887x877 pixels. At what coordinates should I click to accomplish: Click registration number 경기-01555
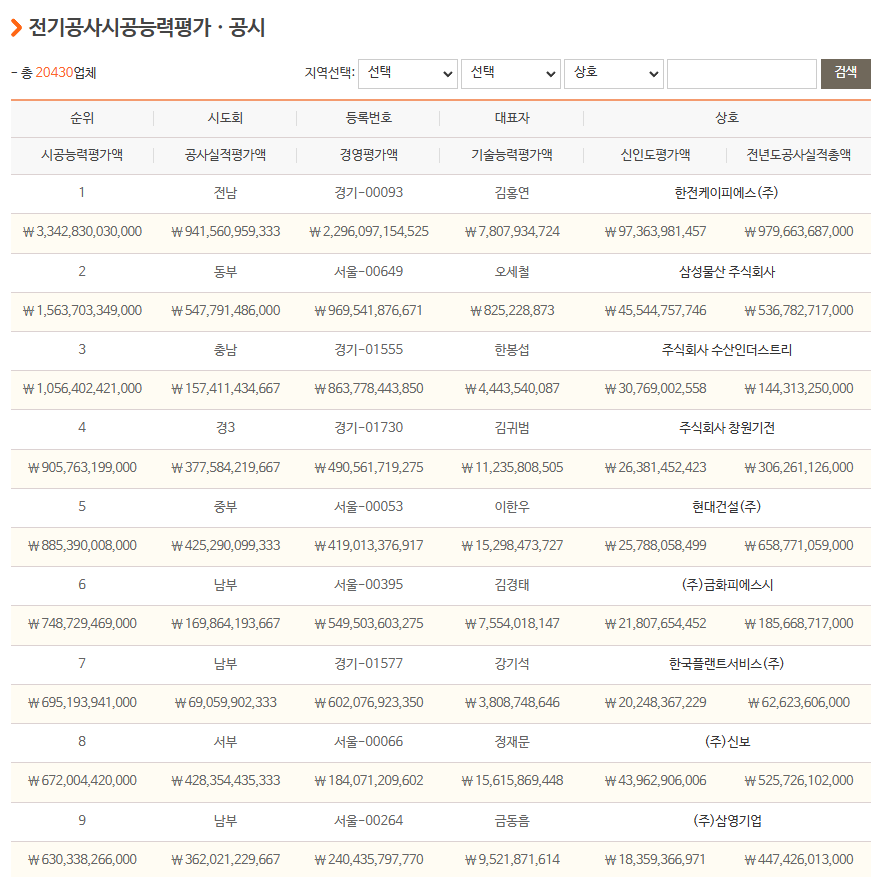[368, 350]
